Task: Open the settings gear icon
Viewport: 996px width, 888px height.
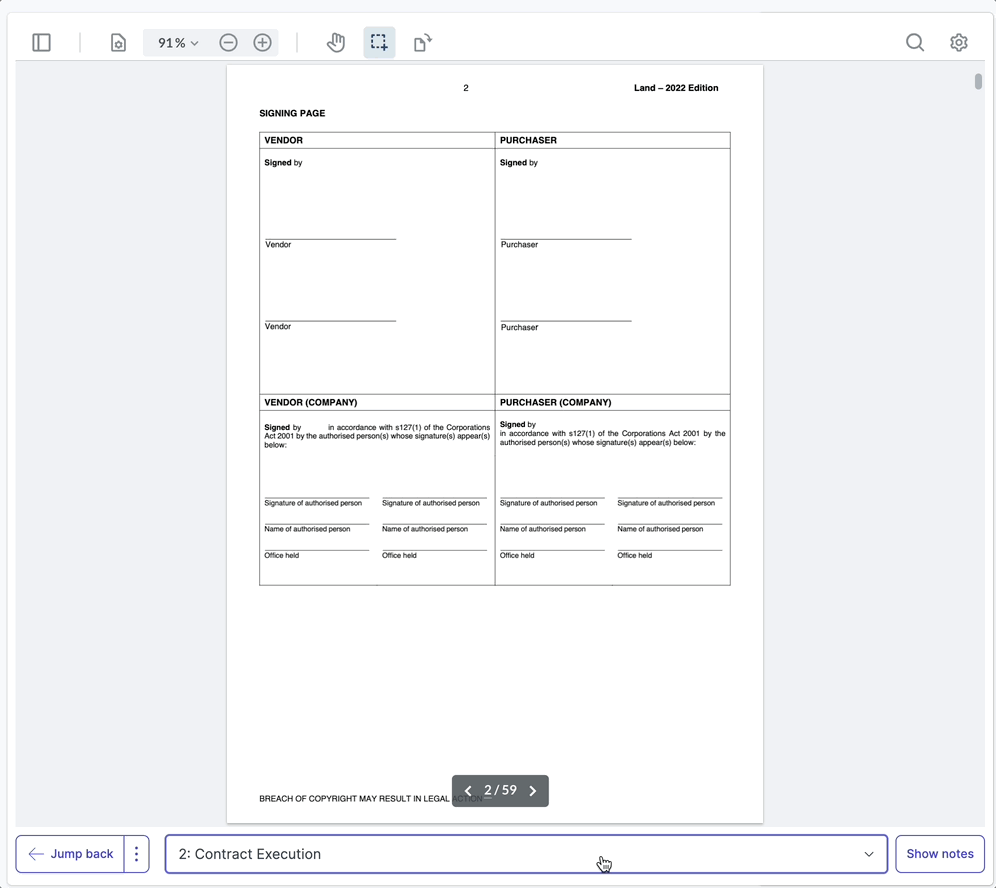Action: point(958,43)
